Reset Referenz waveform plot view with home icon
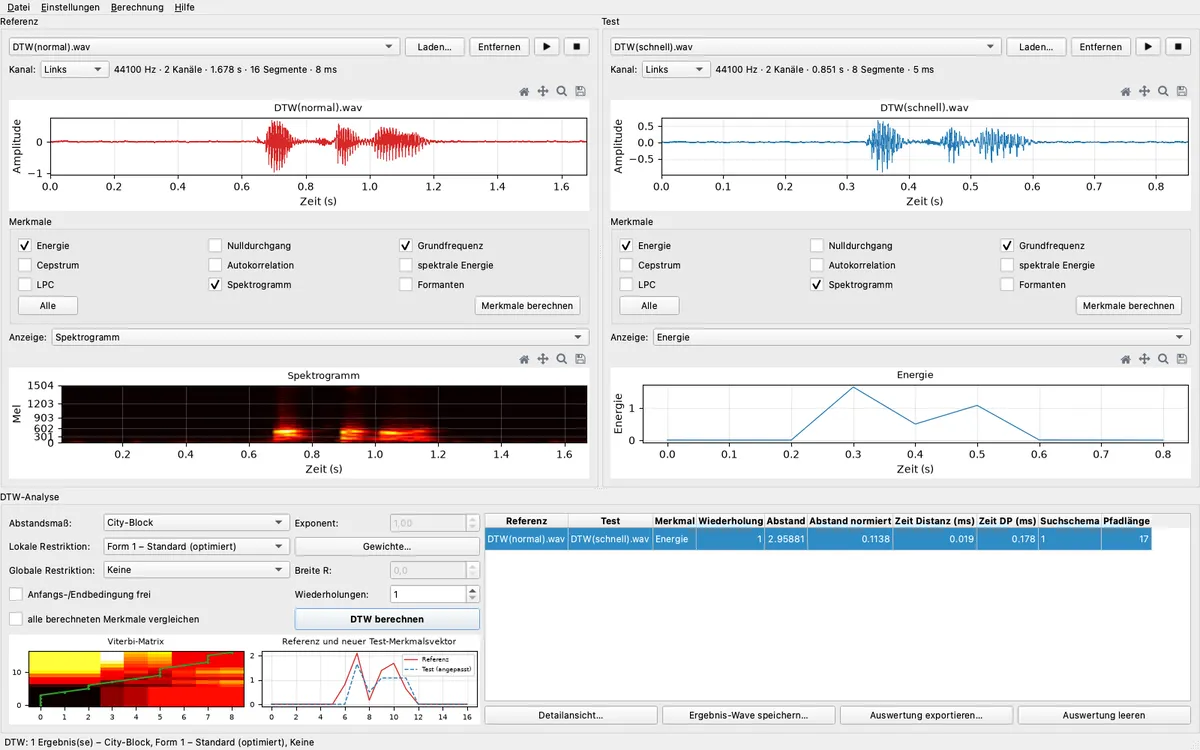Viewport: 1200px width, 750px height. click(524, 91)
